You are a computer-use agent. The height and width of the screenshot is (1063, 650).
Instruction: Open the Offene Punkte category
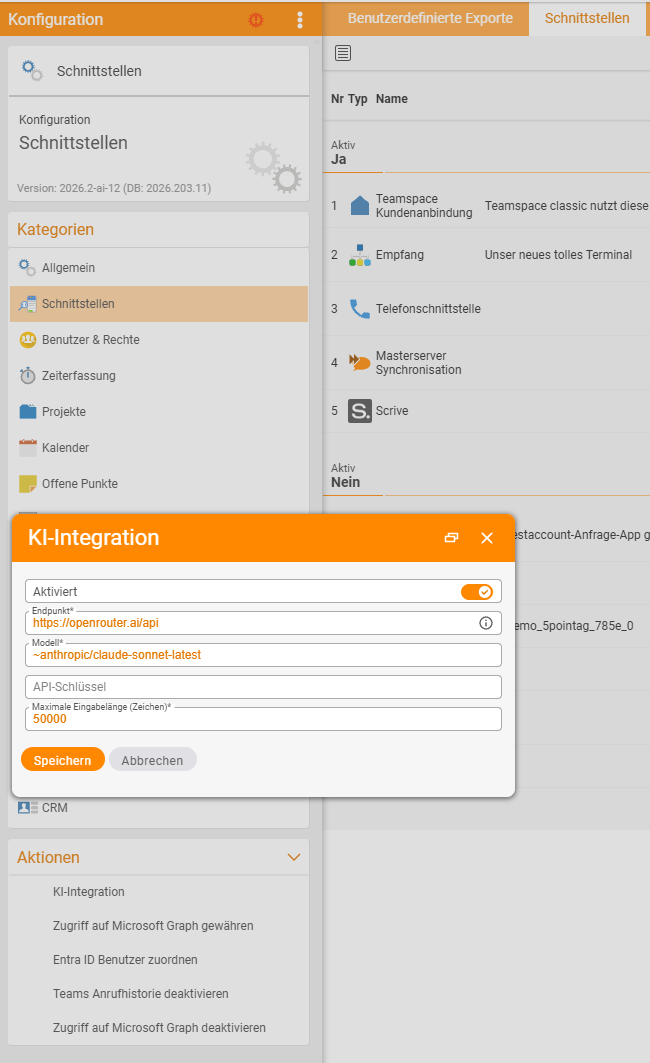159,483
